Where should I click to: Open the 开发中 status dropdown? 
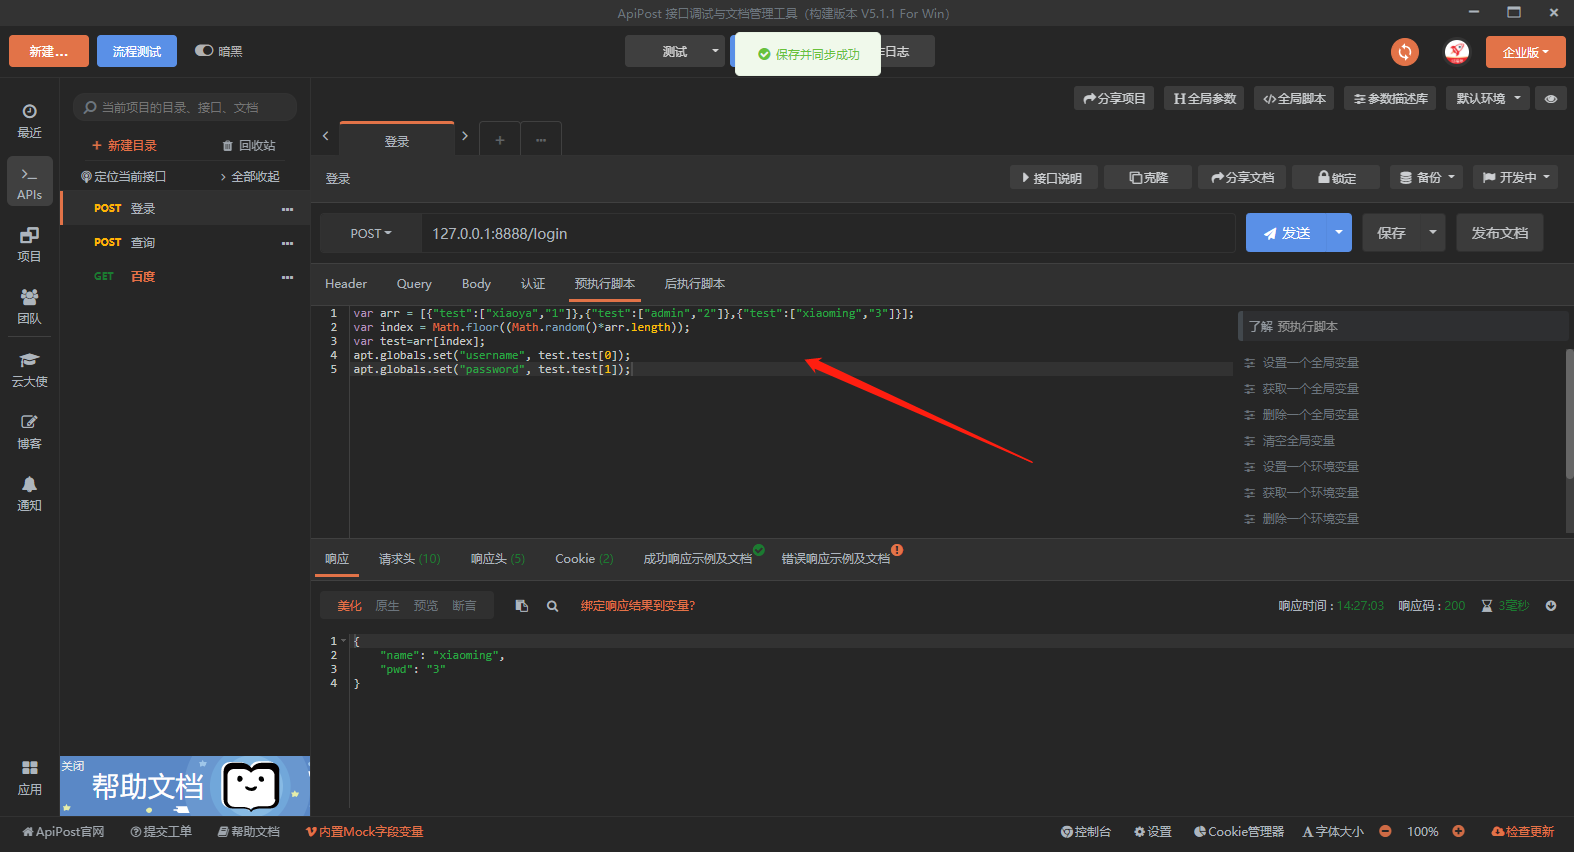1516,177
